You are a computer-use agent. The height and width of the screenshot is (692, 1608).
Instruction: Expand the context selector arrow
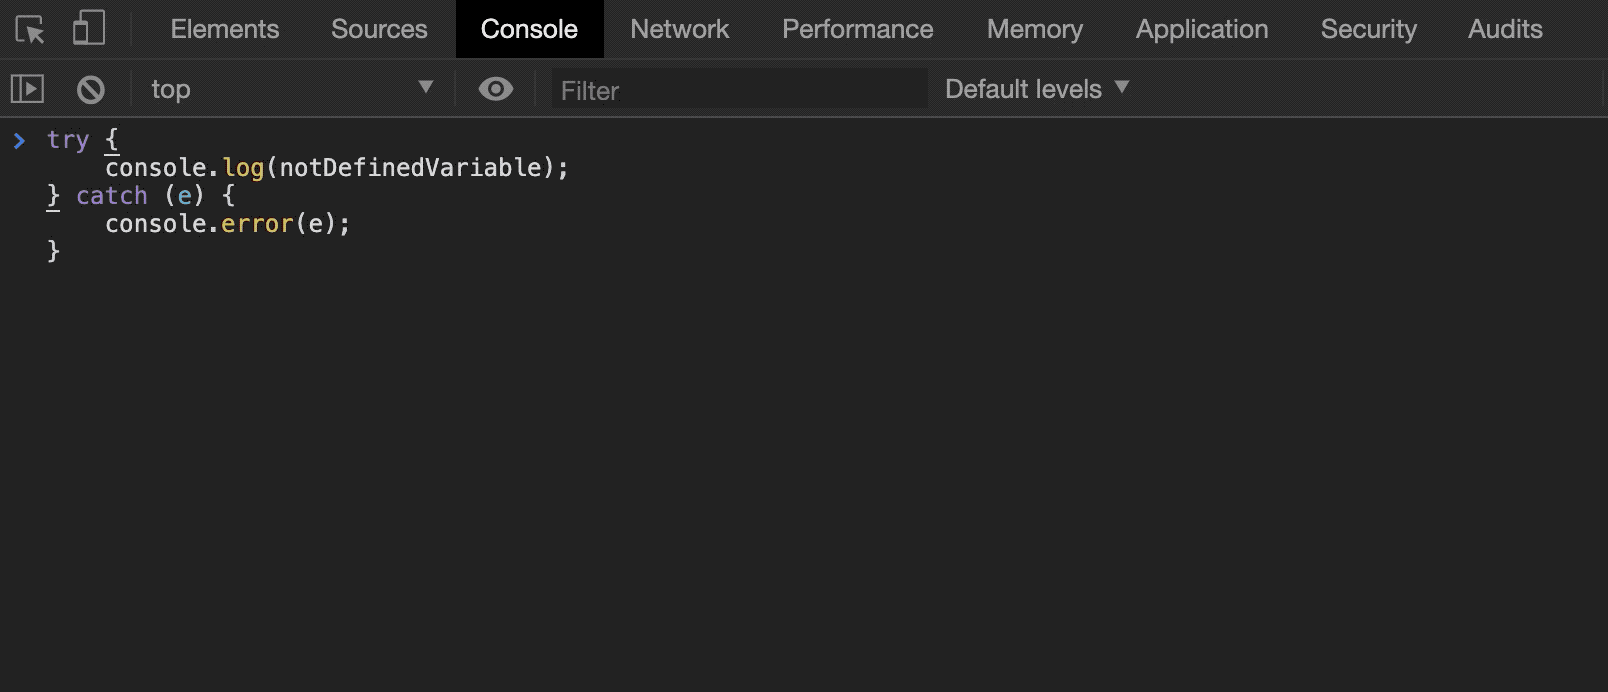pyautogui.click(x=426, y=87)
